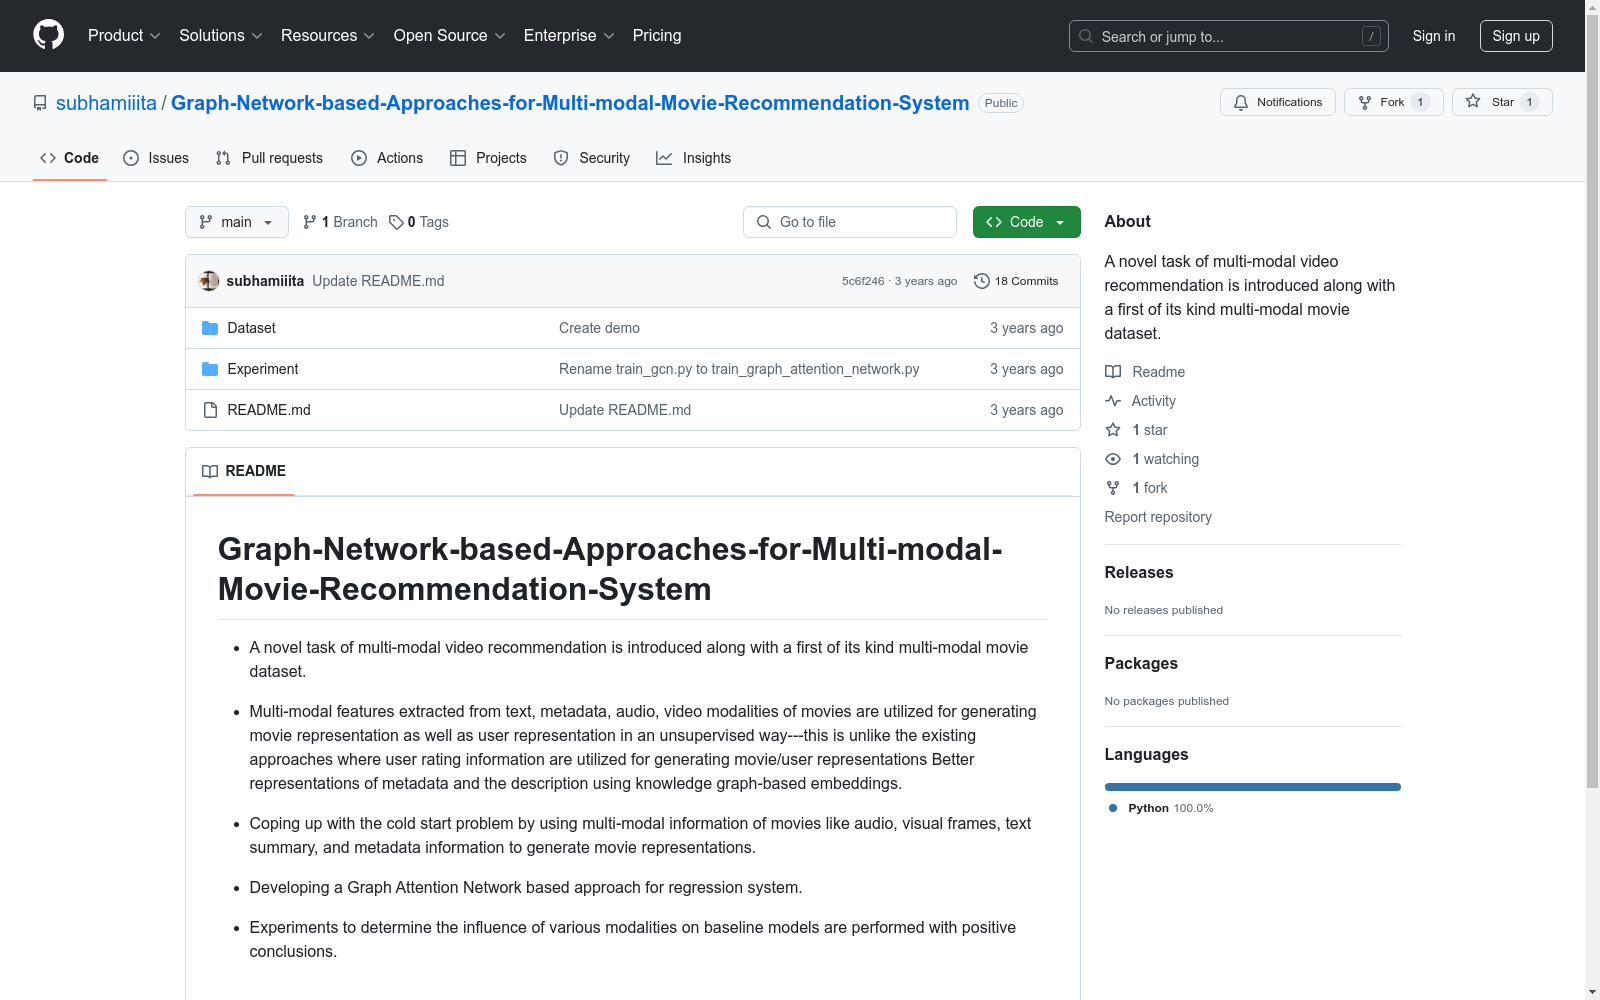Screen dimensions: 1600x1000
Task: Click the Dataset folder icon
Action: [210, 328]
